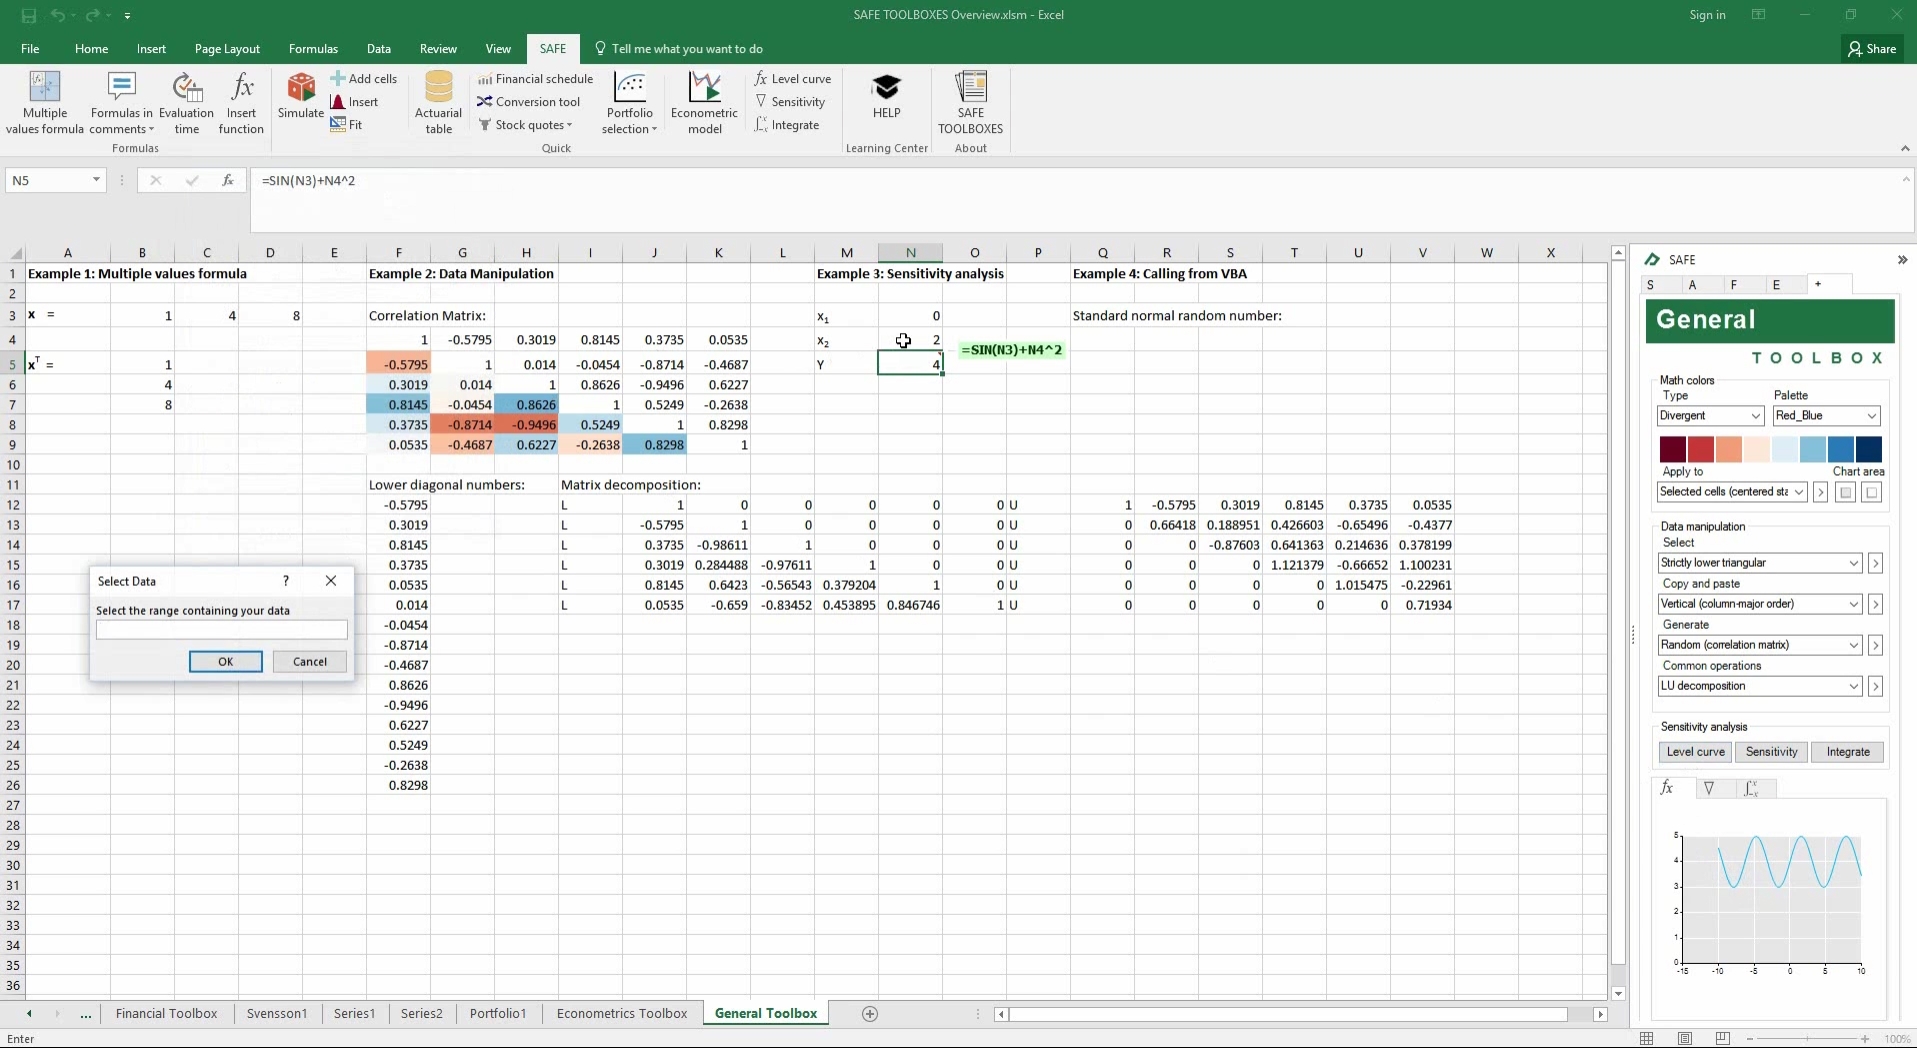This screenshot has width=1917, height=1048.
Task: Click the Fit tool in ribbon
Action: coord(346,125)
